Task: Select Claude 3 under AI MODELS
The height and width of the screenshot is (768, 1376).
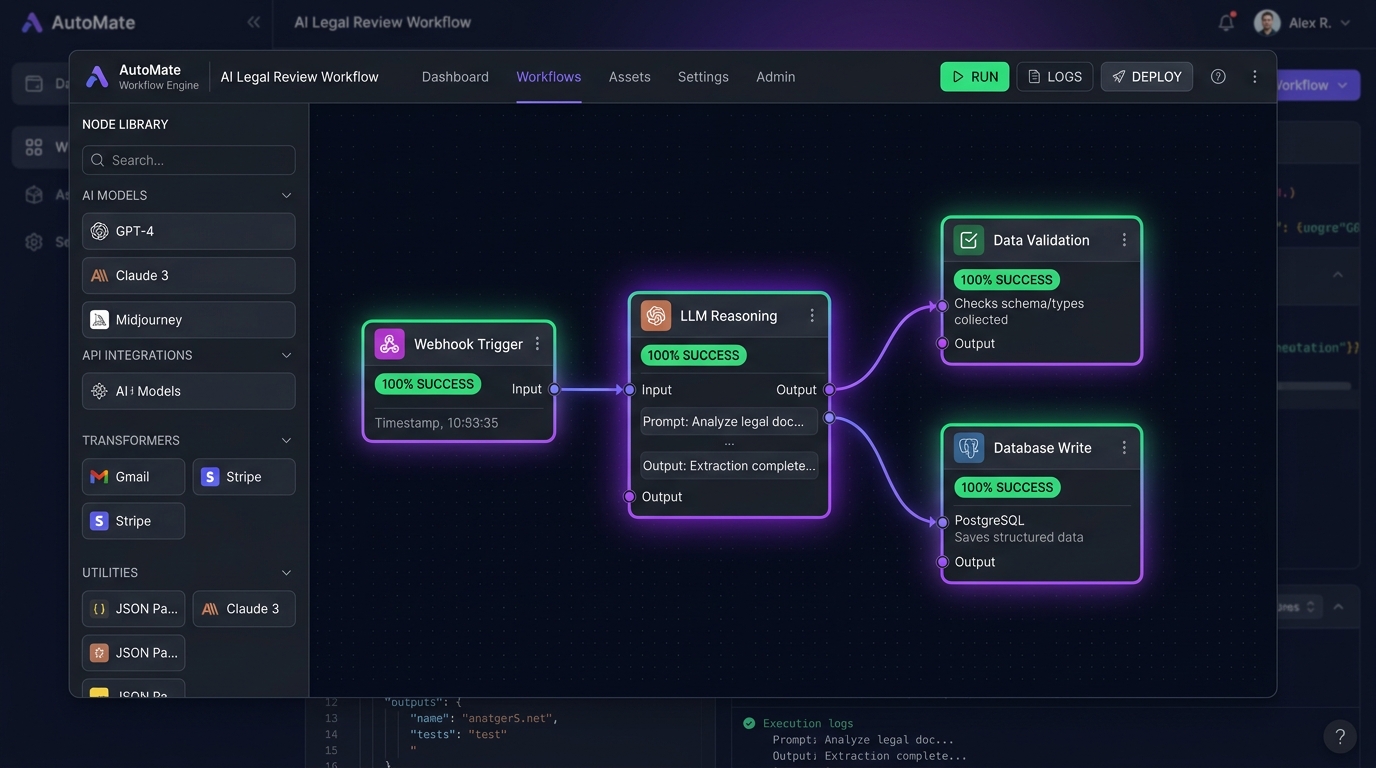Action: 189,276
